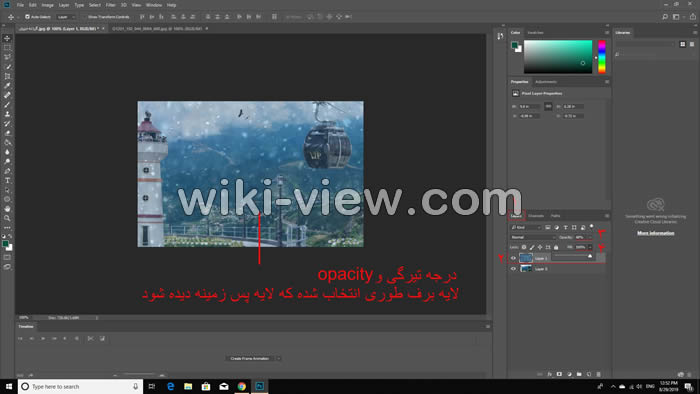The height and width of the screenshot is (394, 700).
Task: Open the Fill value dropdown arrow
Action: point(590,247)
